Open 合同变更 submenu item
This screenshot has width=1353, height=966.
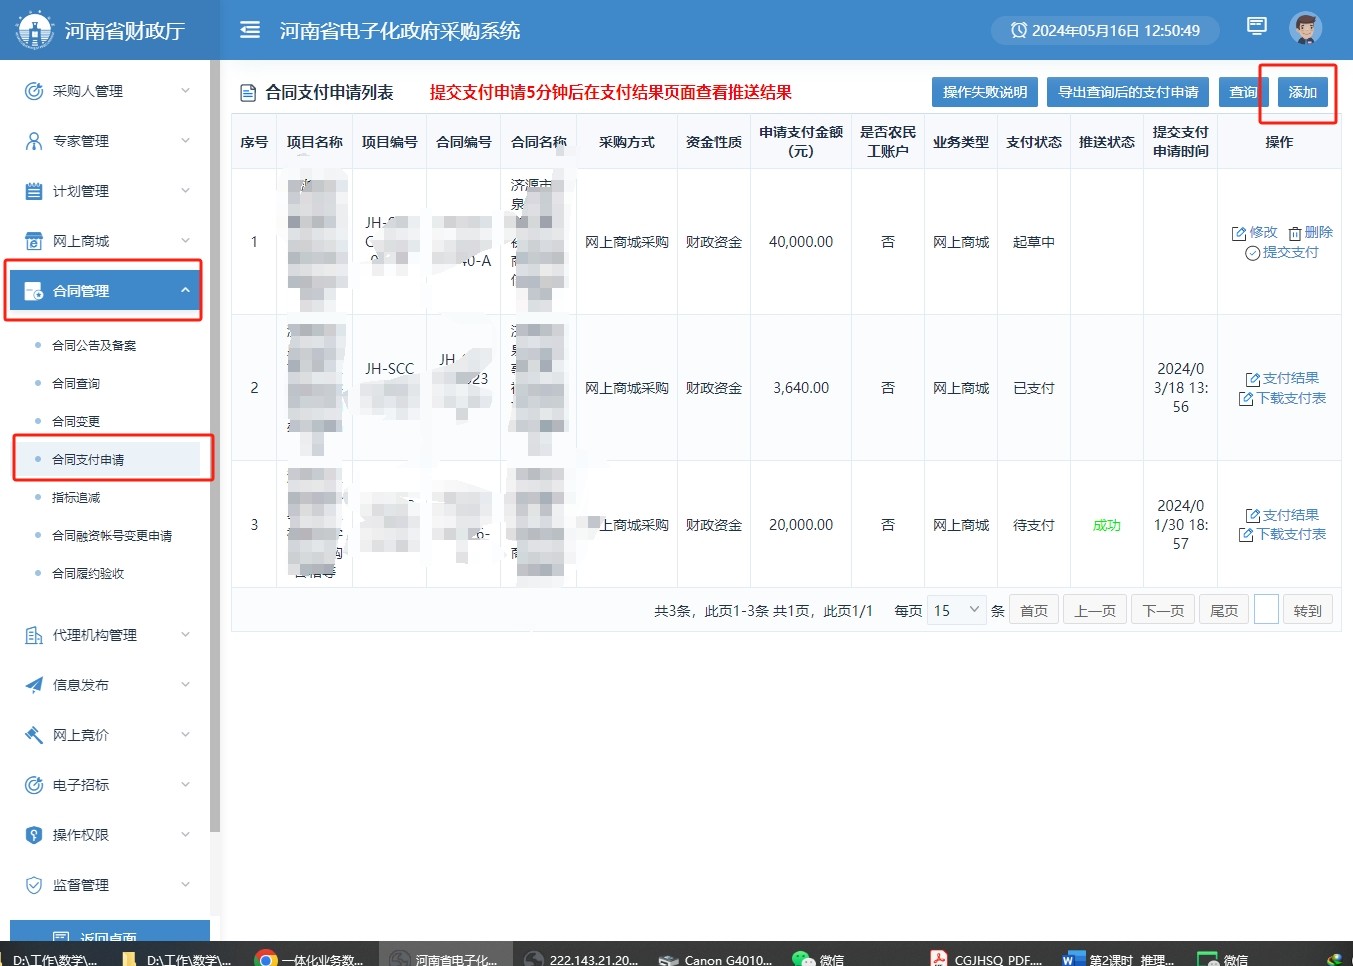[x=76, y=421]
